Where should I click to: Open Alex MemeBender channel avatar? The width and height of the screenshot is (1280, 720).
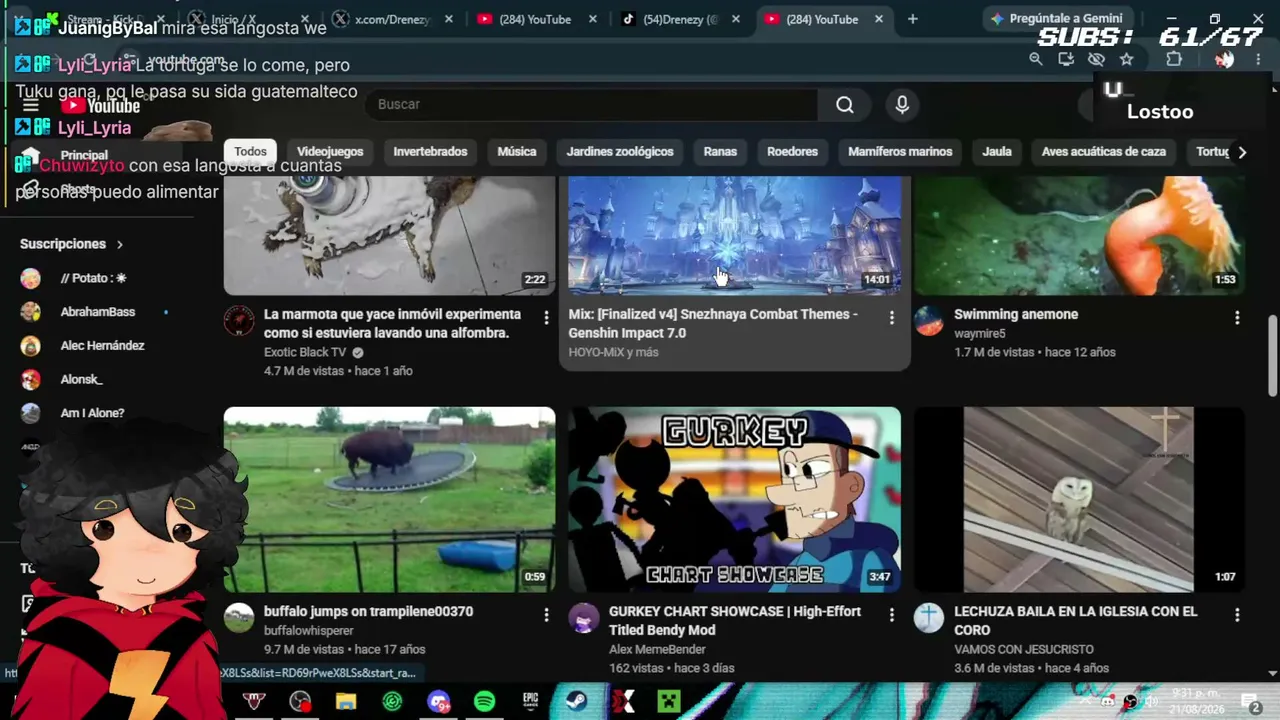584,618
